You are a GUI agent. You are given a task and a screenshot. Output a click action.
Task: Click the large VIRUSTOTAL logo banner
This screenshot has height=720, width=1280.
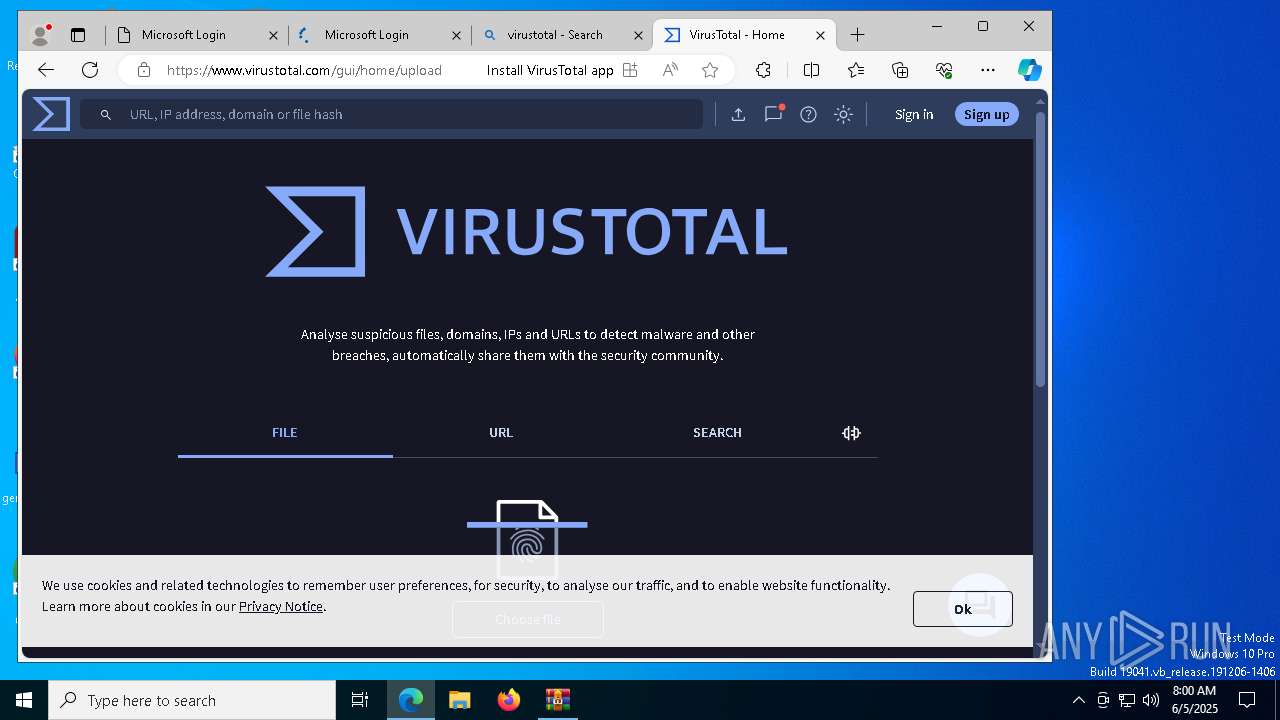click(x=526, y=231)
